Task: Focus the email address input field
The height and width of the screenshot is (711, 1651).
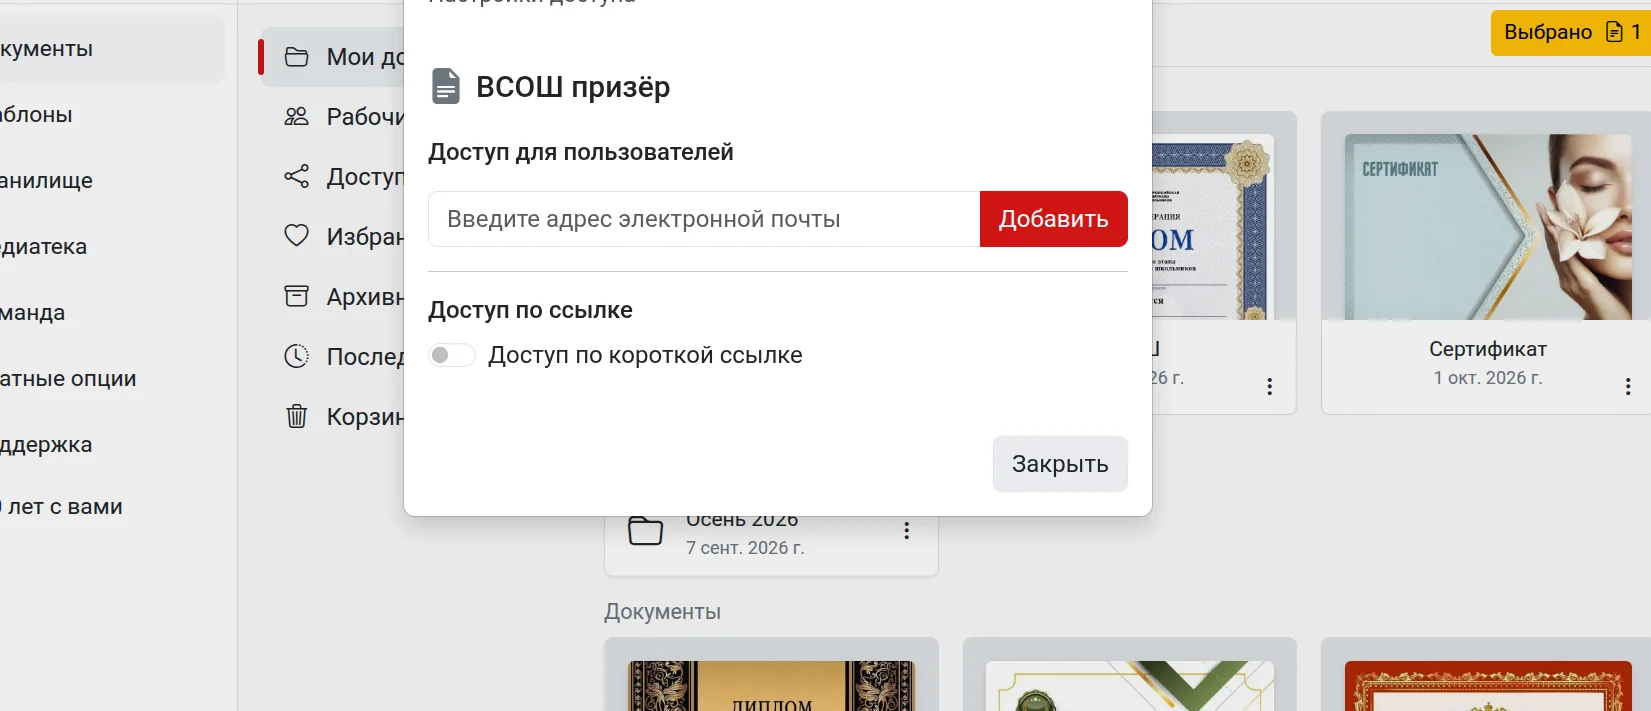Action: tap(704, 219)
